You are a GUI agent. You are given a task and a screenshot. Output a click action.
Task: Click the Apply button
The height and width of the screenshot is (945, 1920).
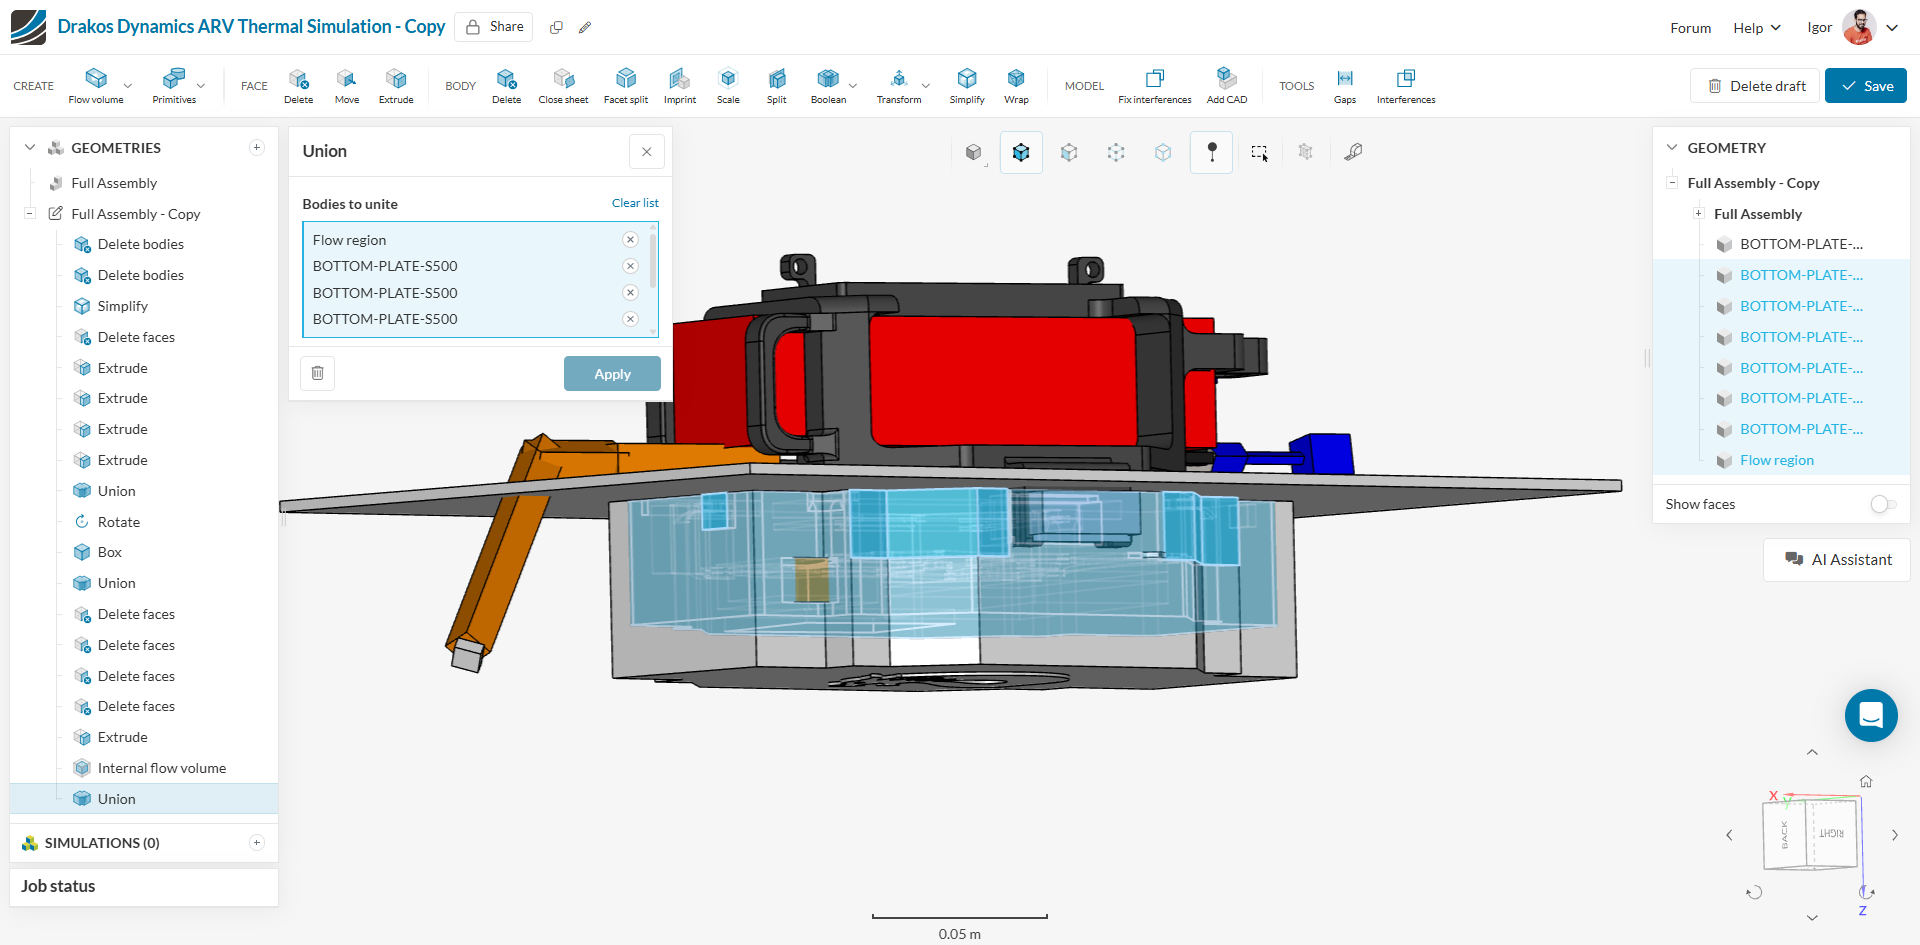click(612, 374)
